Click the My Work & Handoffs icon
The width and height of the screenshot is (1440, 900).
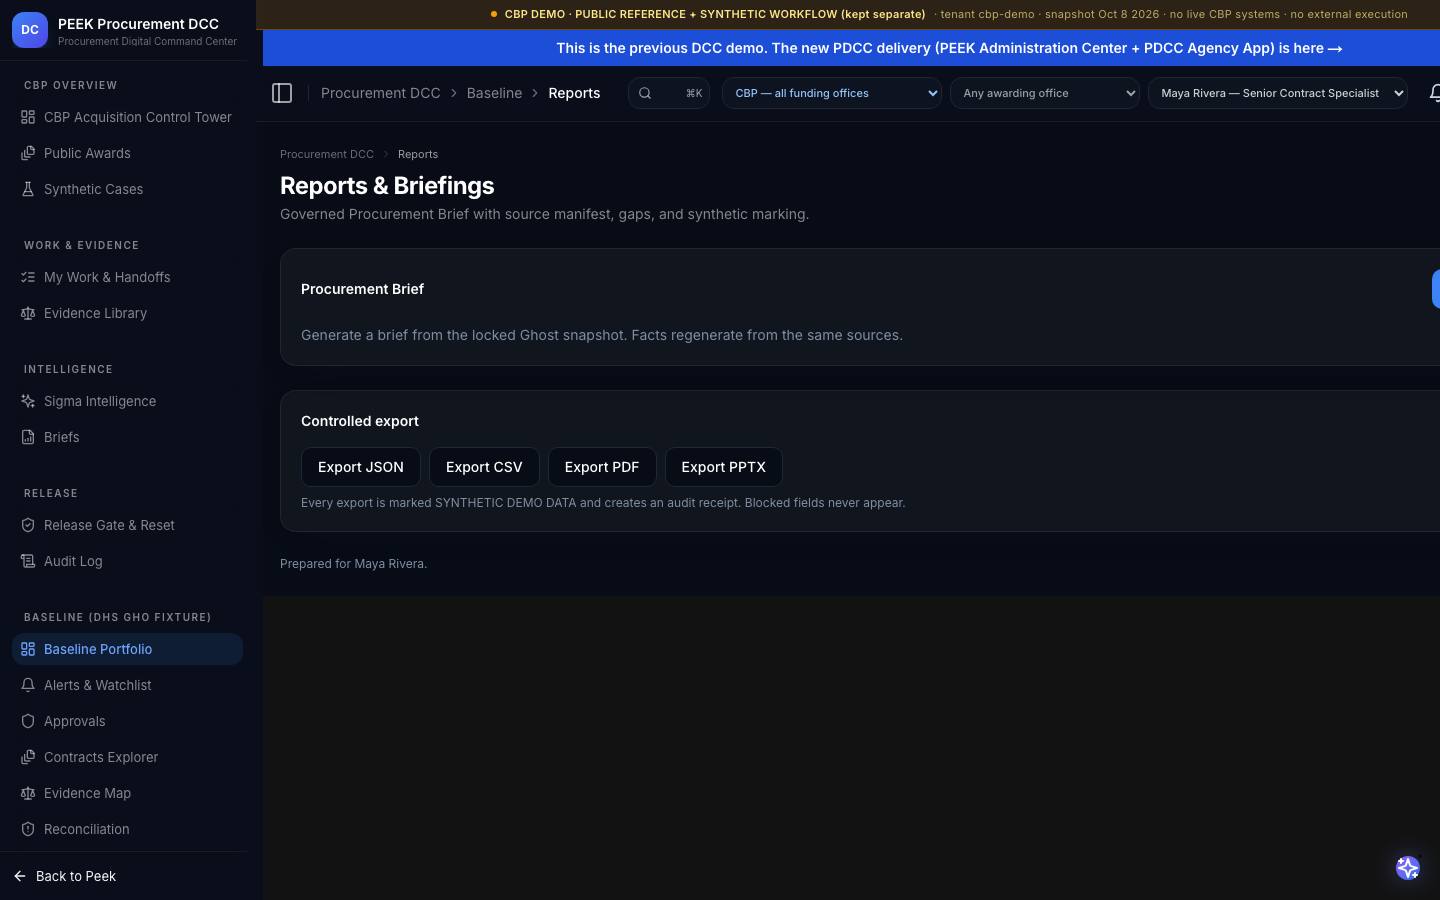click(28, 277)
